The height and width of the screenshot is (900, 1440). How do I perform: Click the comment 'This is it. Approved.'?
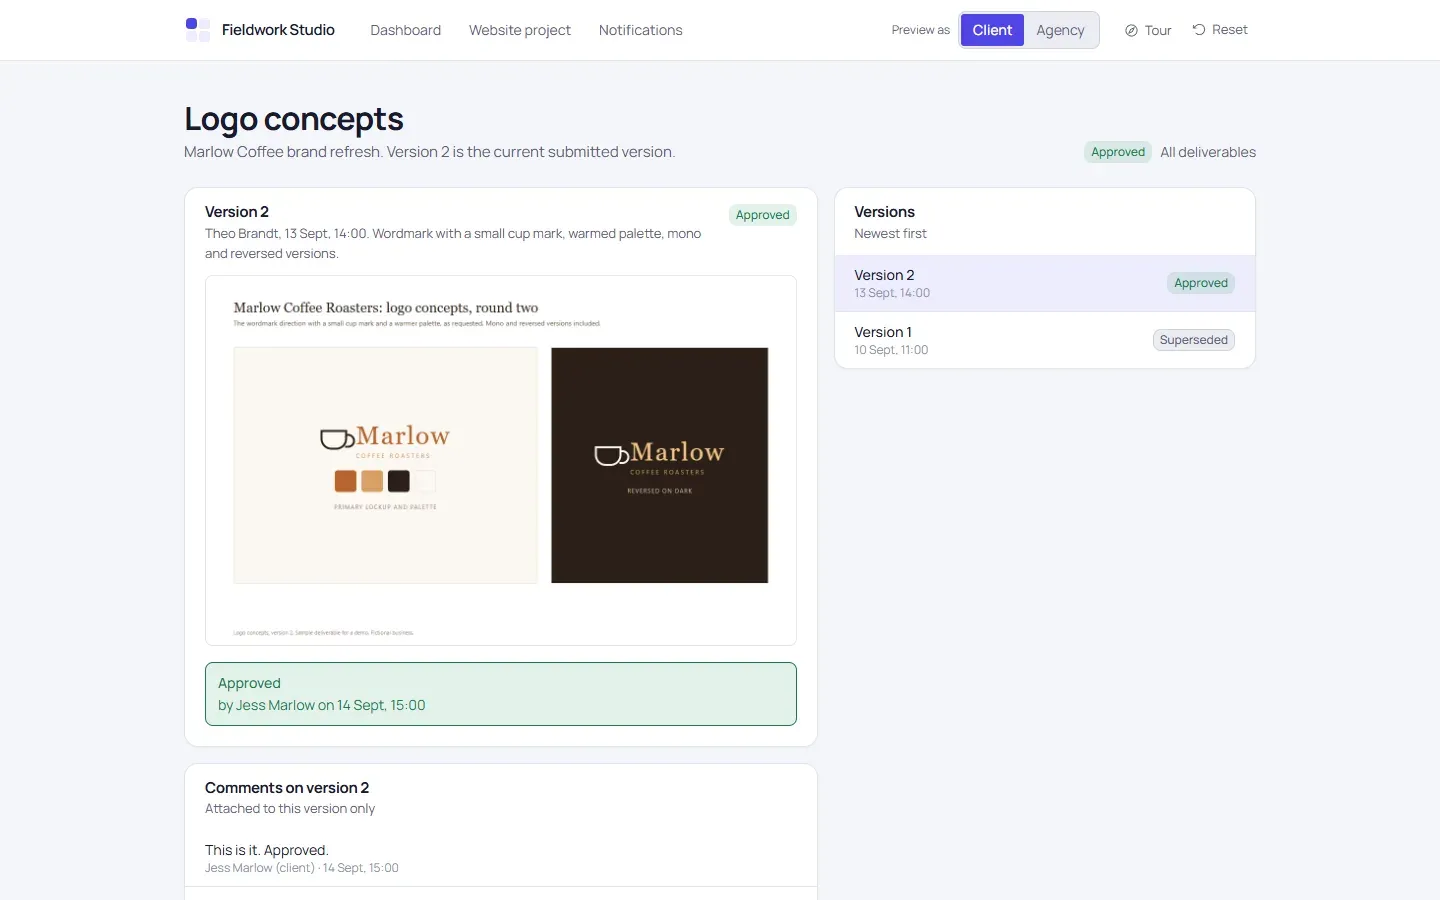pos(267,850)
